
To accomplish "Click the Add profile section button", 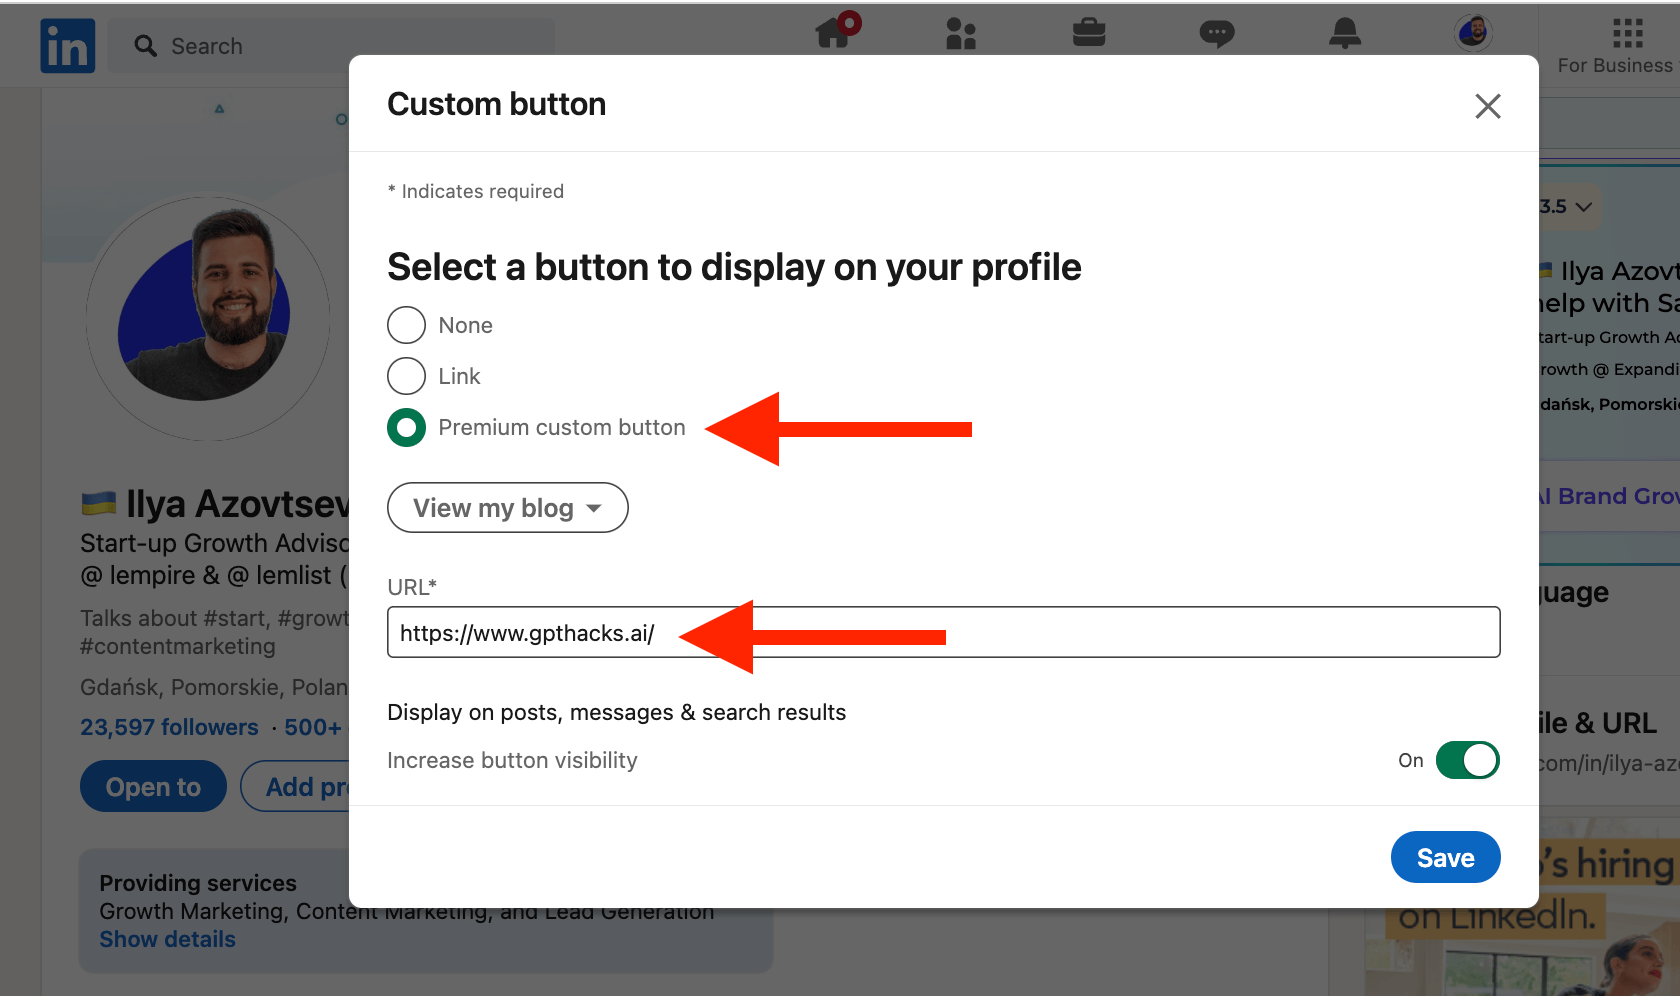I will click(x=295, y=787).
